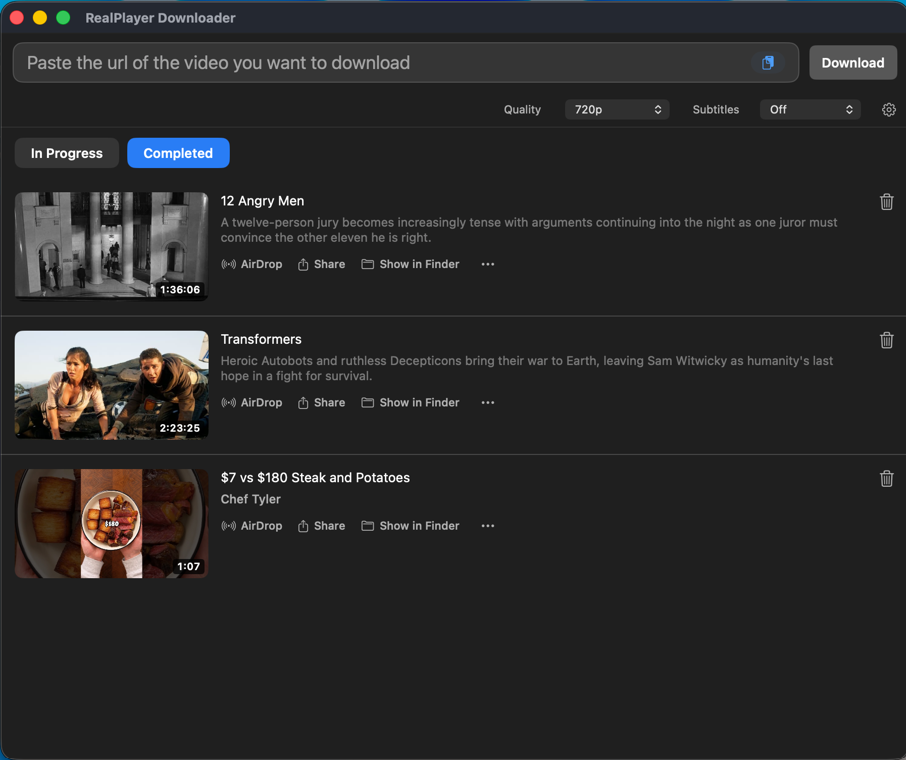Click the twelve-person jury description text

point(529,230)
